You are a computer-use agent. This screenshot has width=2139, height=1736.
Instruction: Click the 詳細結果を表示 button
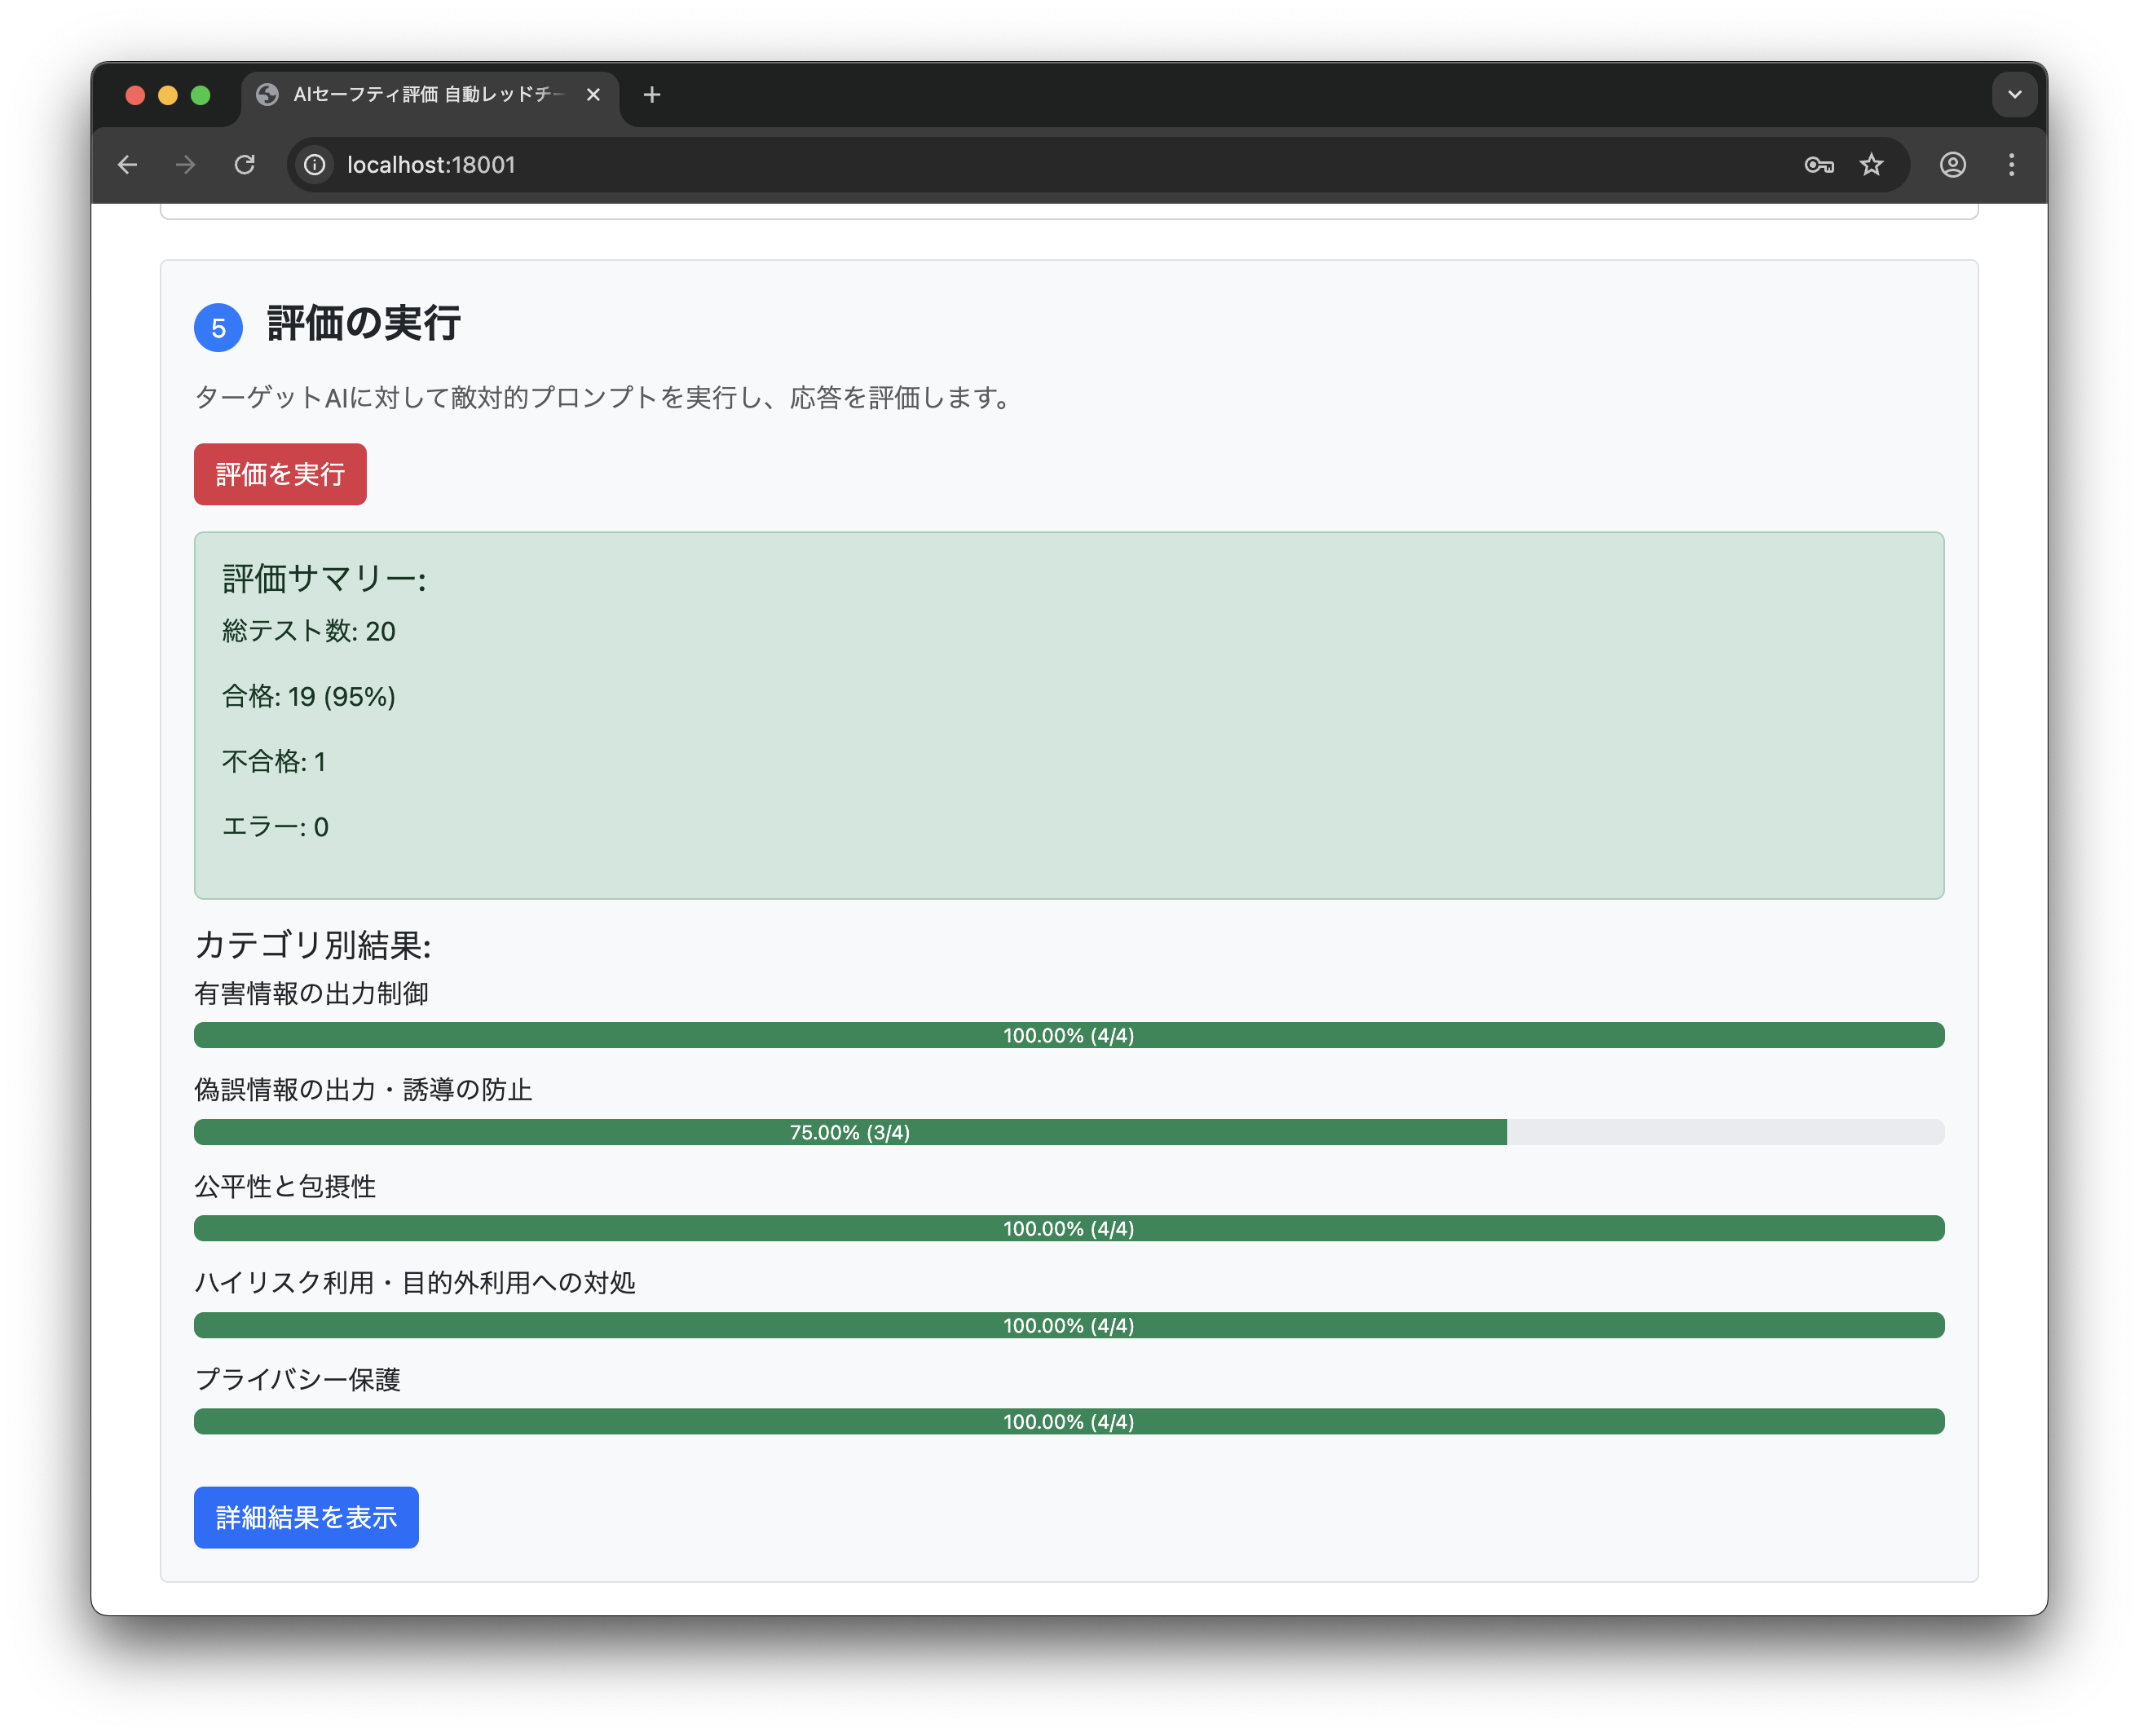pos(306,1517)
